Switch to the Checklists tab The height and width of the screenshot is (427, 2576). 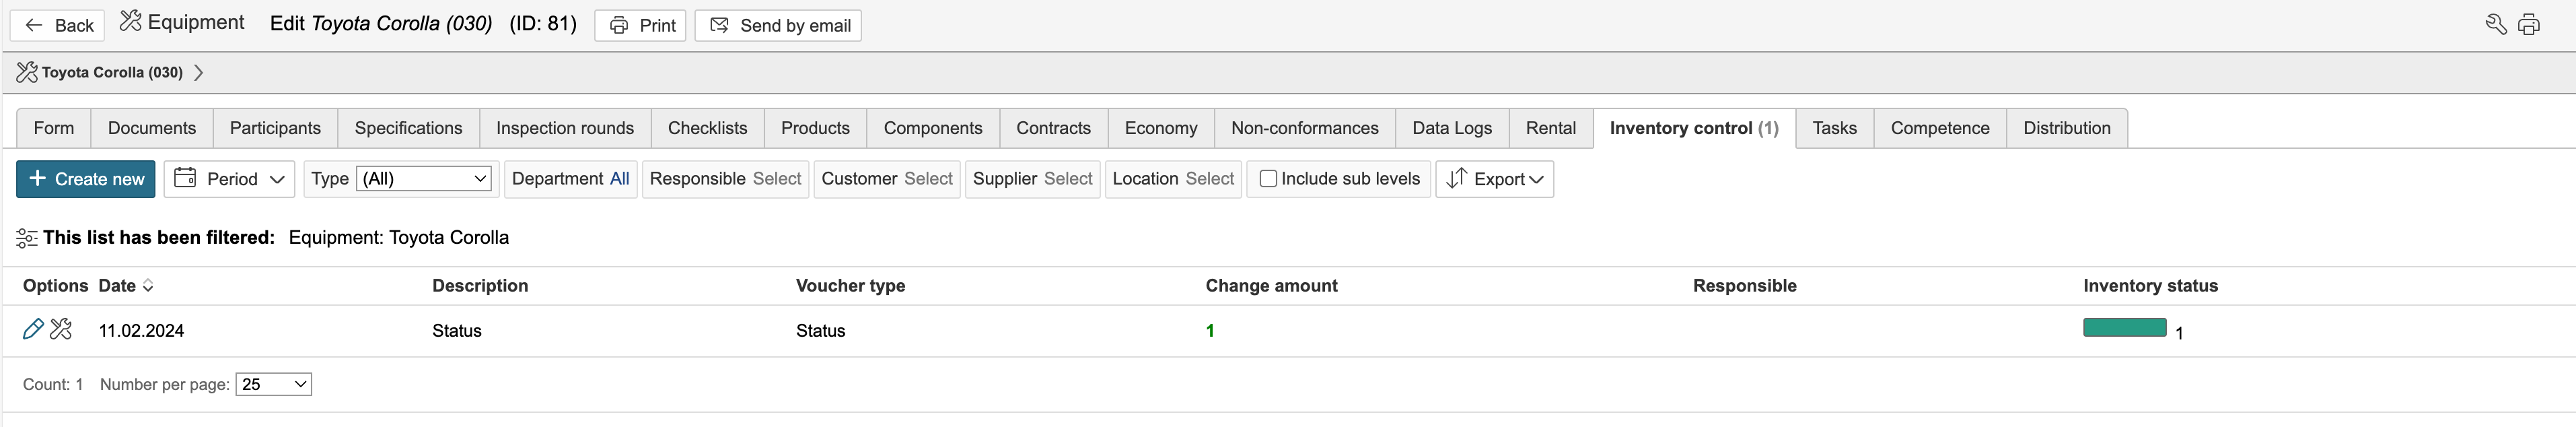coord(707,128)
